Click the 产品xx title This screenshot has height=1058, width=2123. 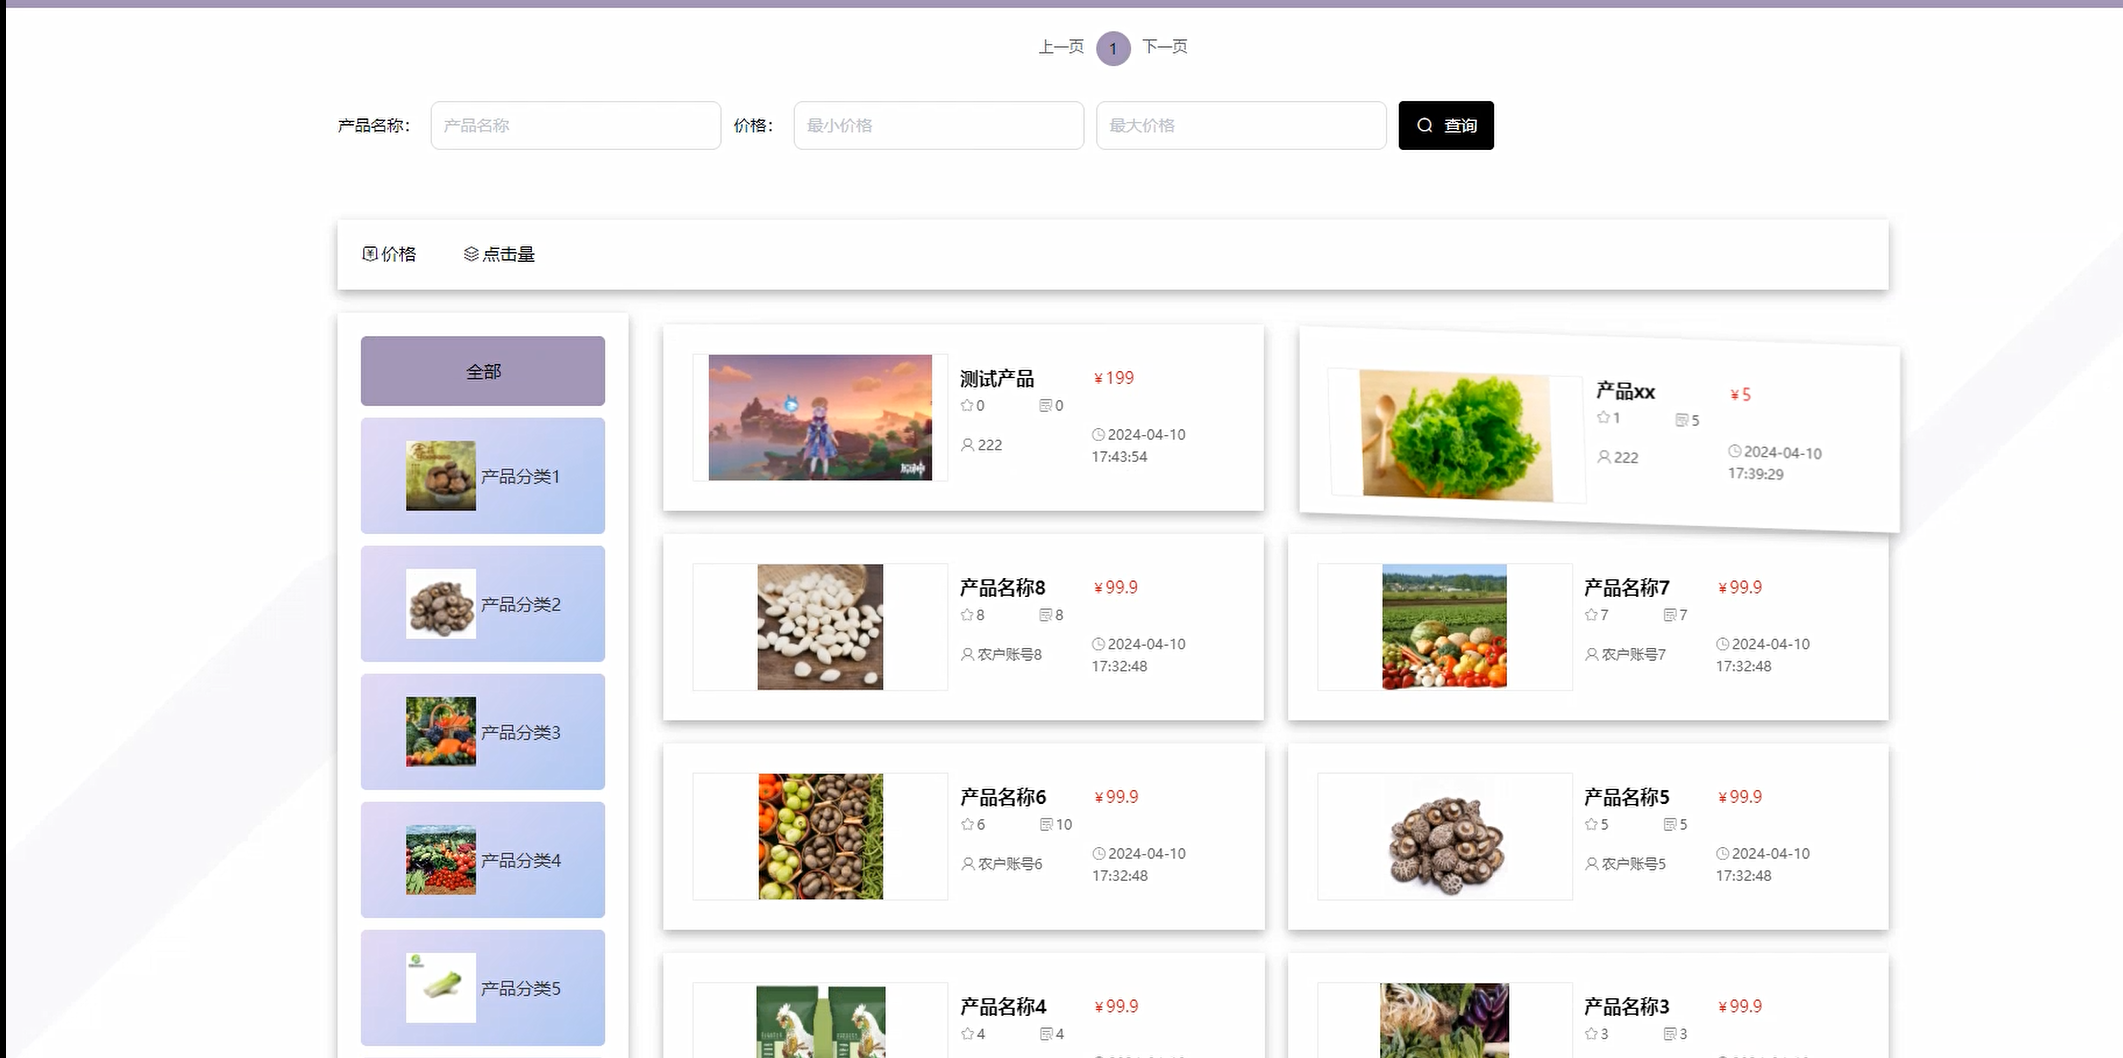click(x=1625, y=391)
